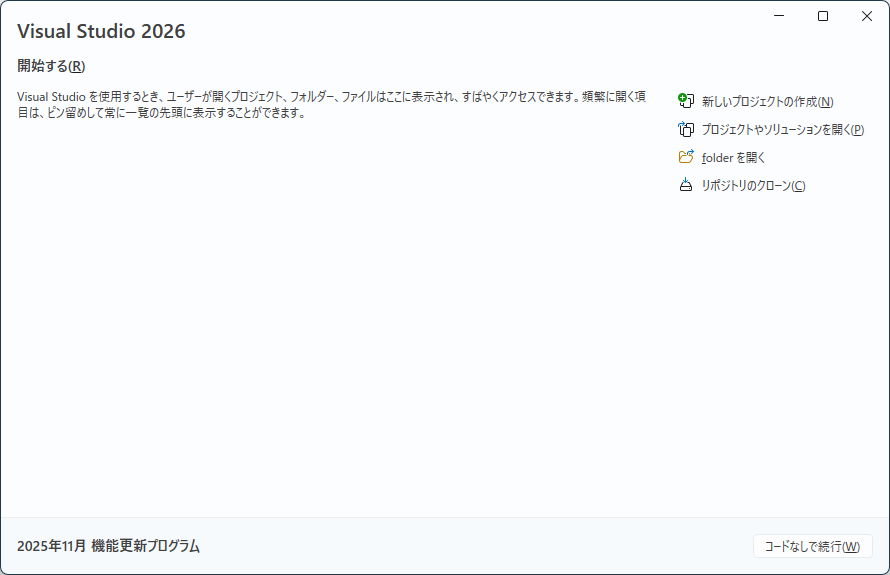890x575 pixels.
Task: Click the clone repository icon
Action: tap(685, 185)
